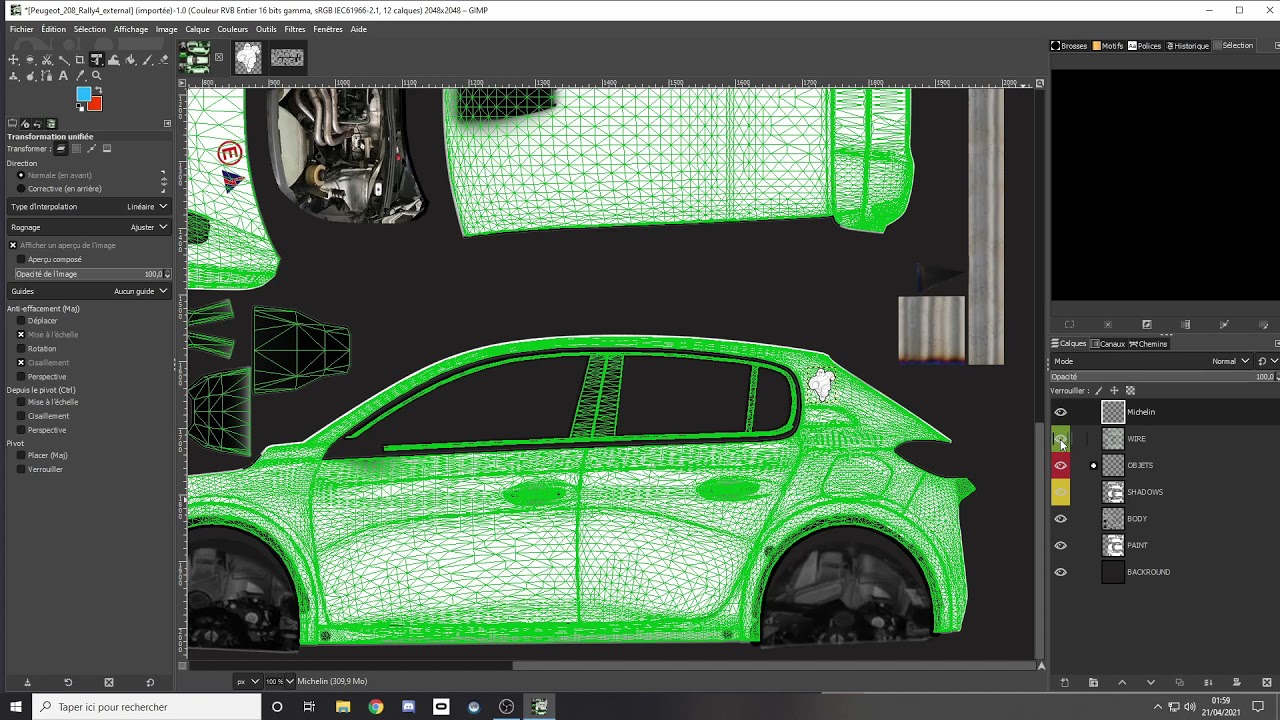Open Type d'interpolation dropdown
Viewport: 1280px width, 720px height.
point(89,206)
